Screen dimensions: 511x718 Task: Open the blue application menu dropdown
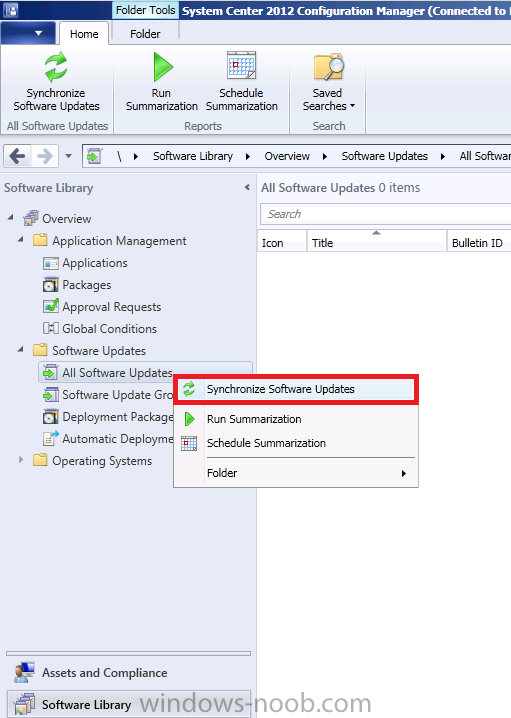click(28, 33)
